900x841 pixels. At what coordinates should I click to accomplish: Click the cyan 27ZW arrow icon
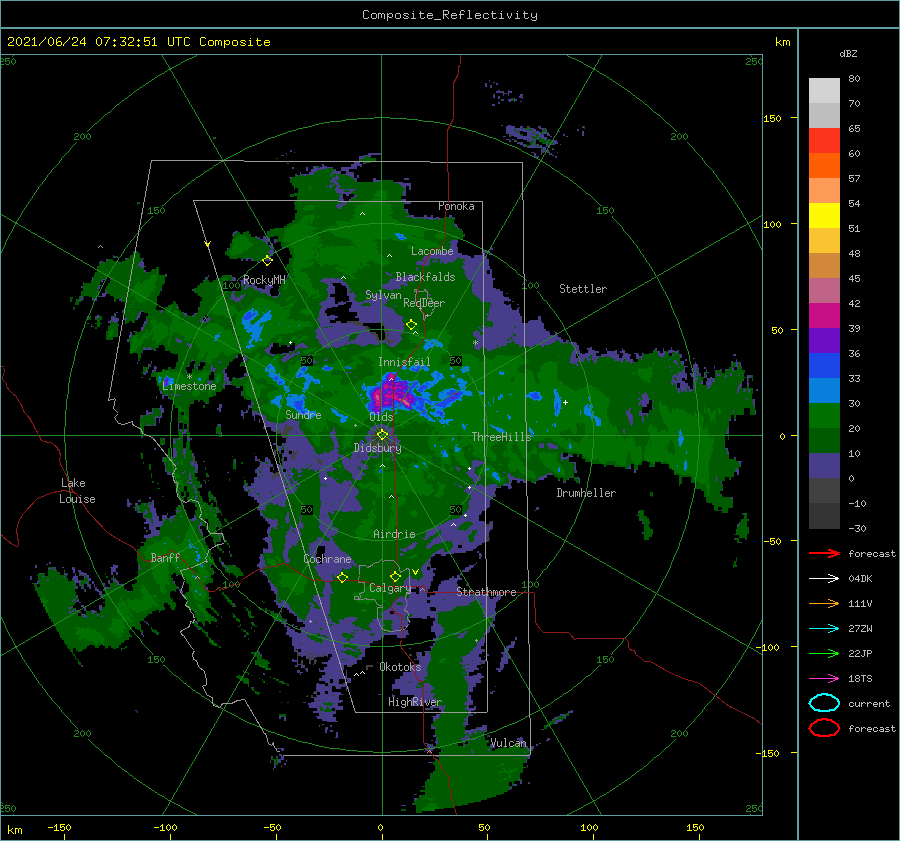tap(824, 629)
